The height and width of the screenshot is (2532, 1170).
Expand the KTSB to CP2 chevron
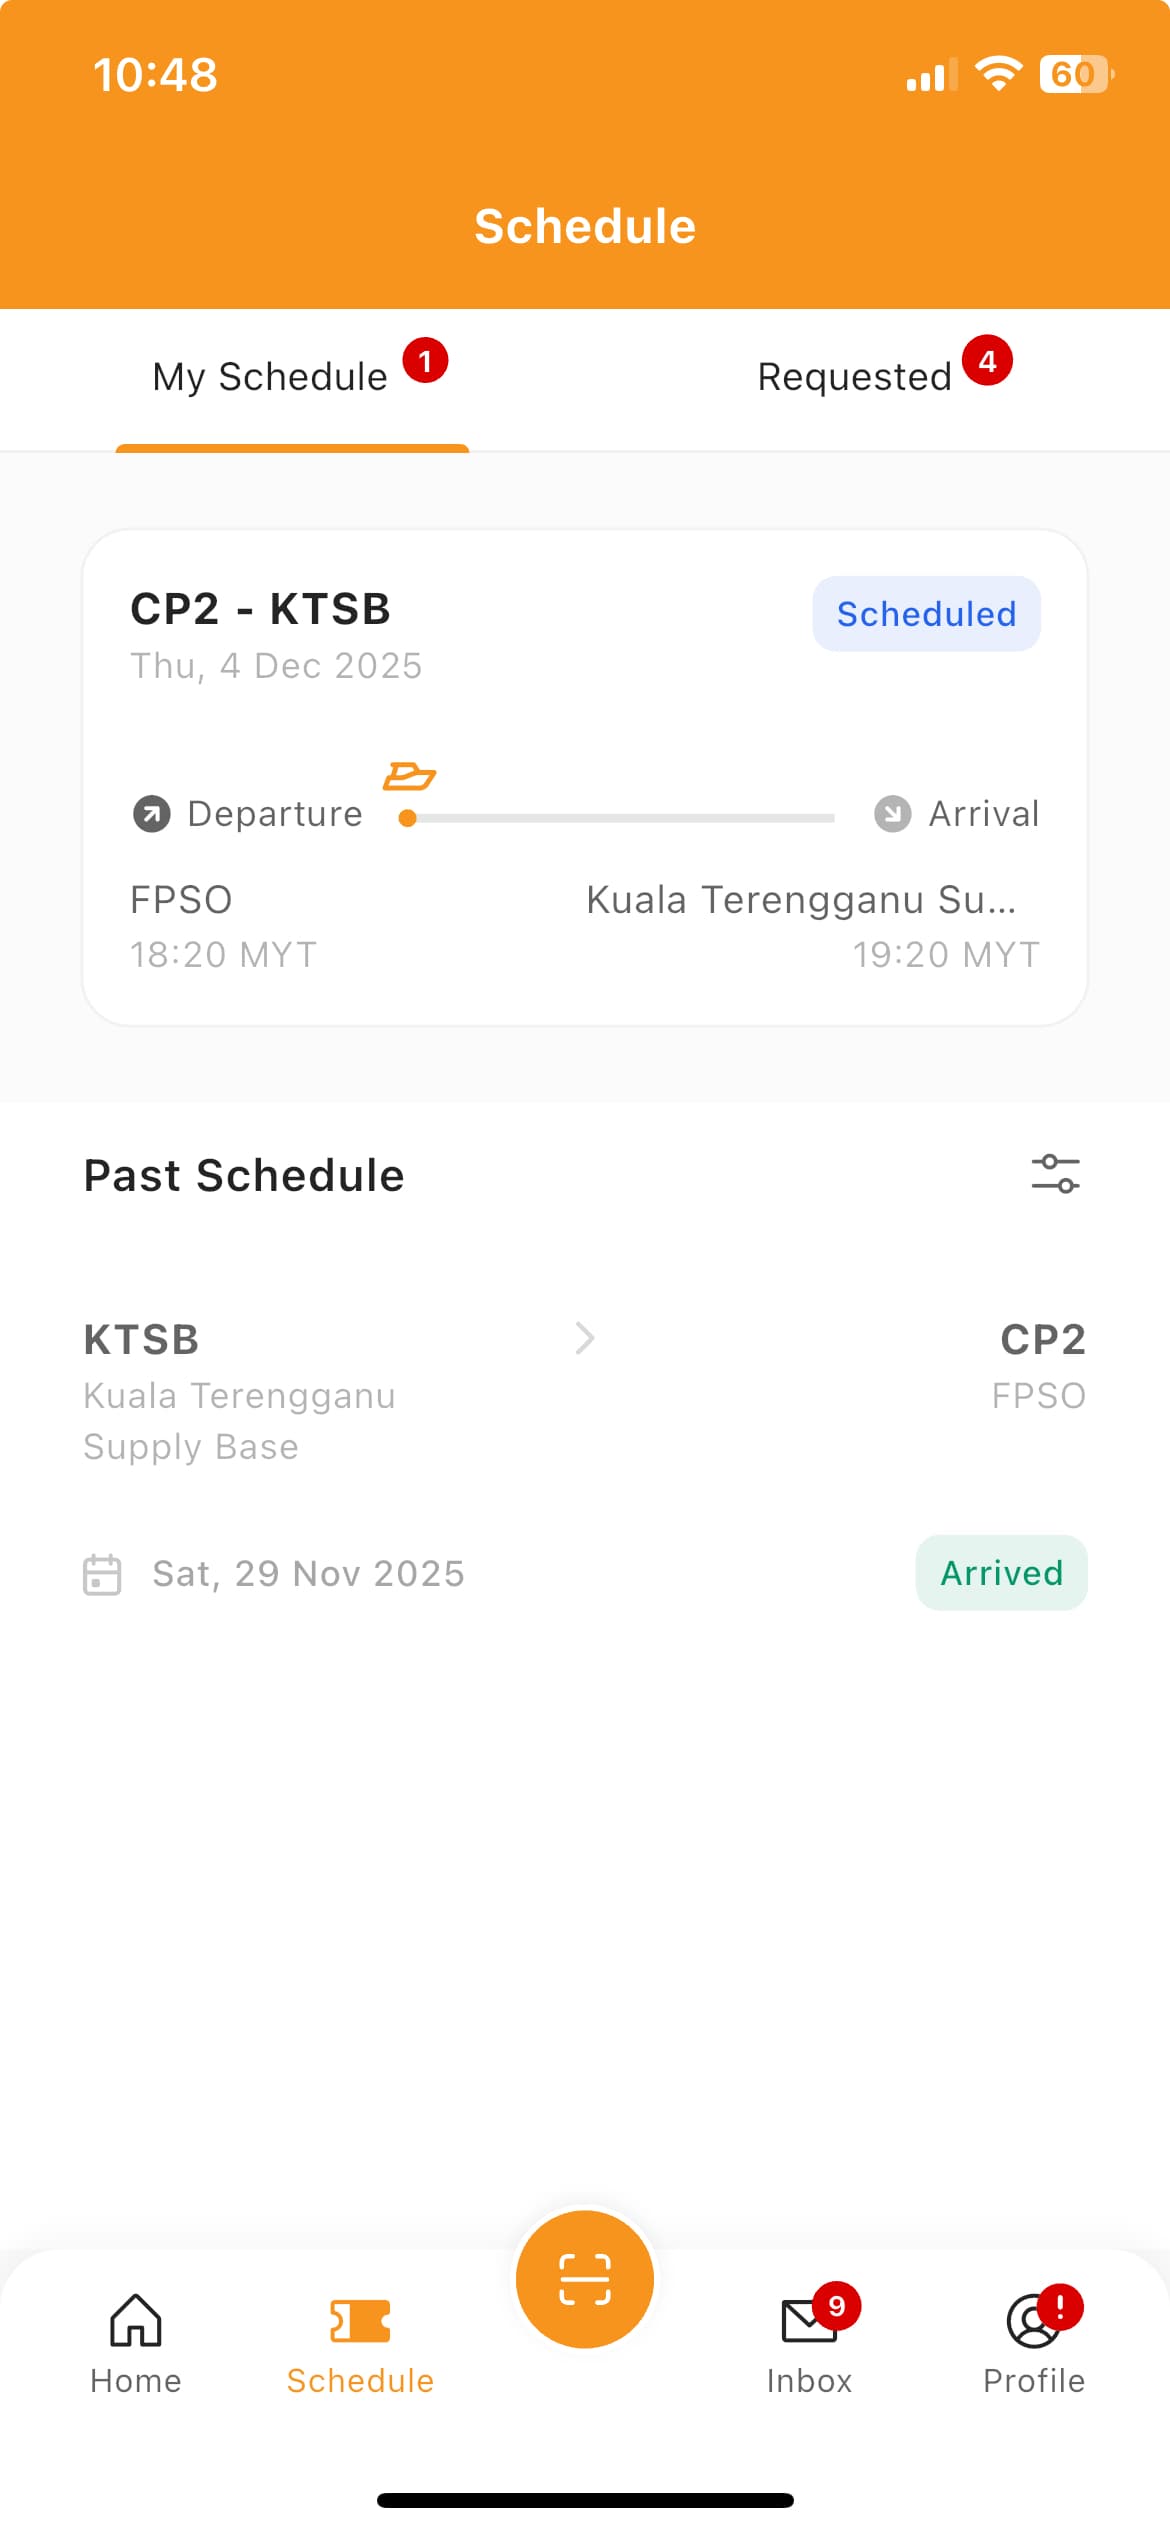click(585, 1338)
